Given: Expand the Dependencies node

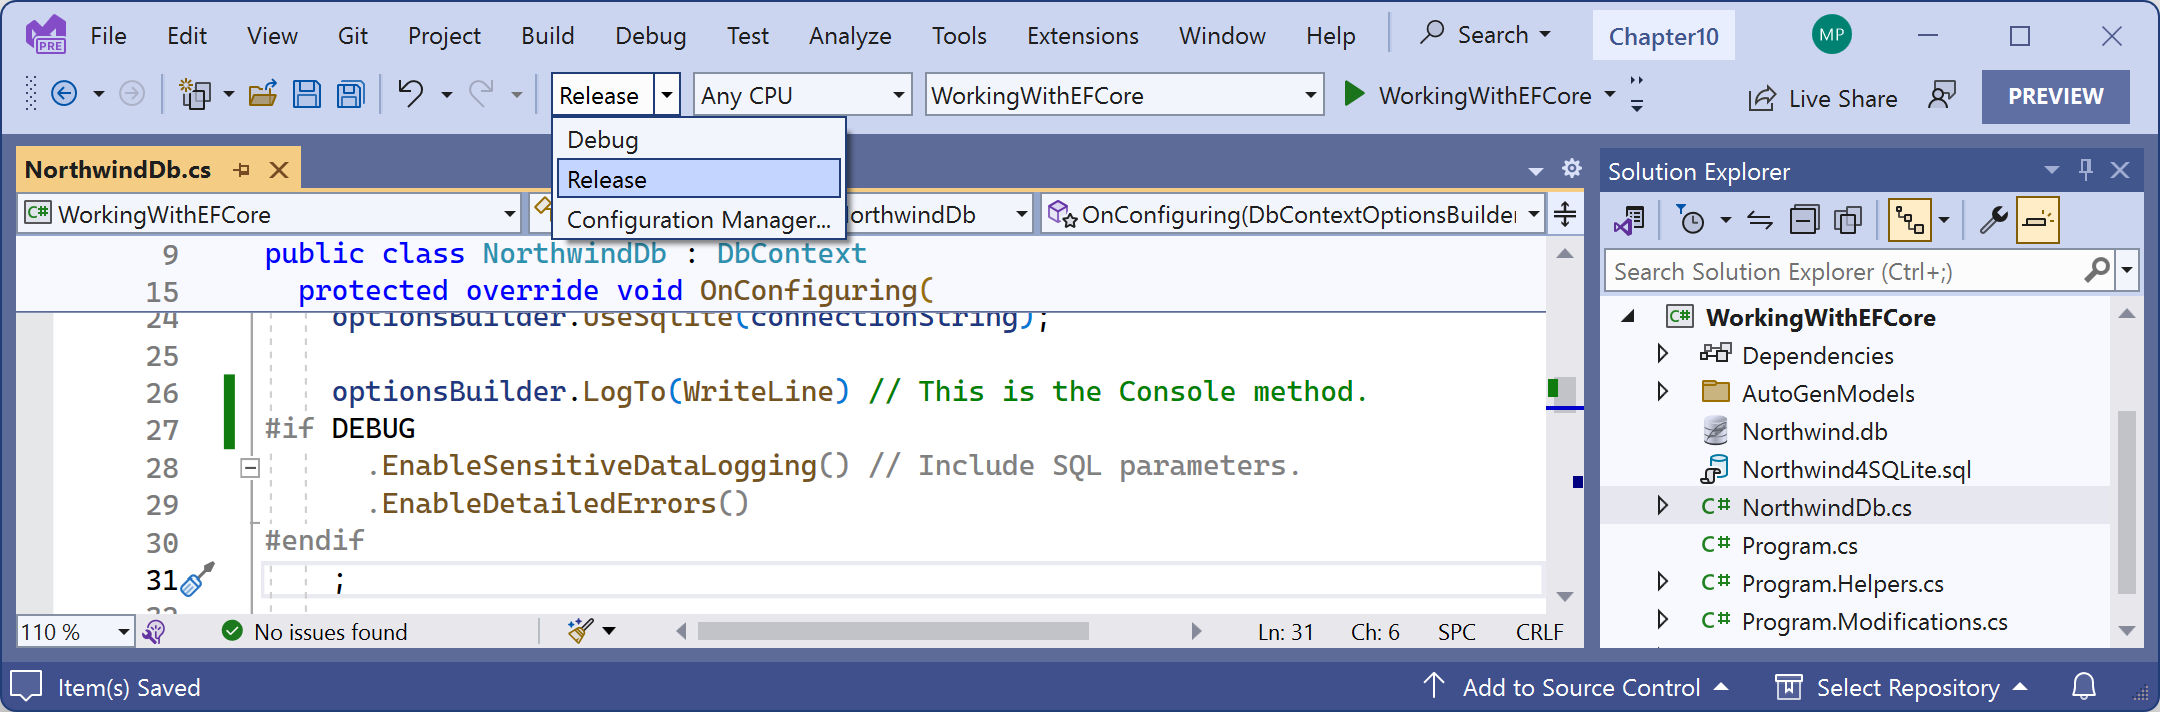Looking at the screenshot, I should pos(1662,354).
